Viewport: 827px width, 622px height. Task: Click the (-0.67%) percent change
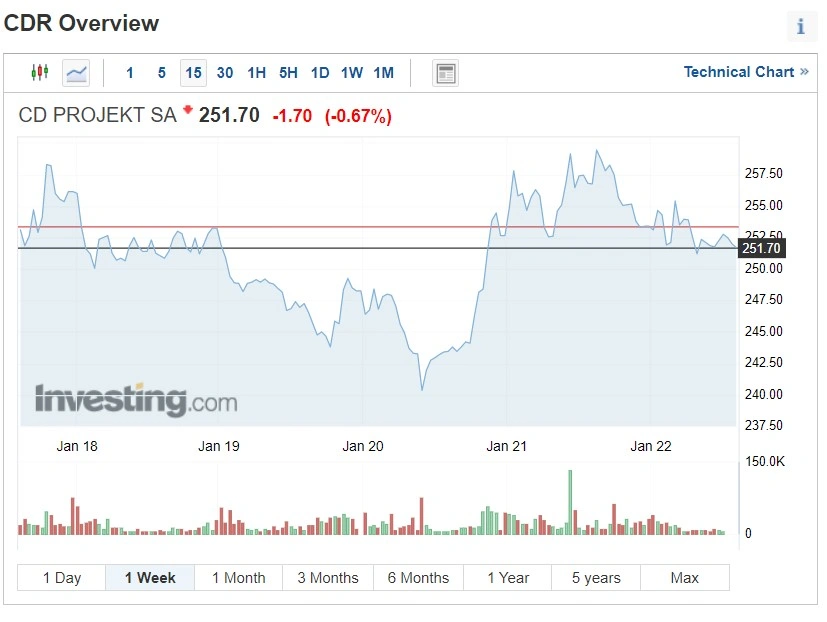[x=358, y=116]
